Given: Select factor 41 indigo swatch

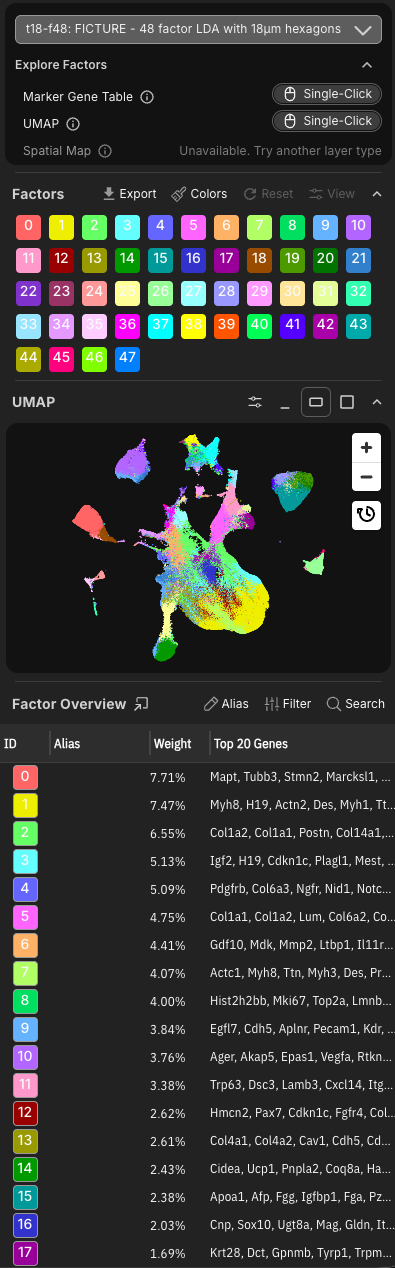Looking at the screenshot, I should (x=293, y=325).
